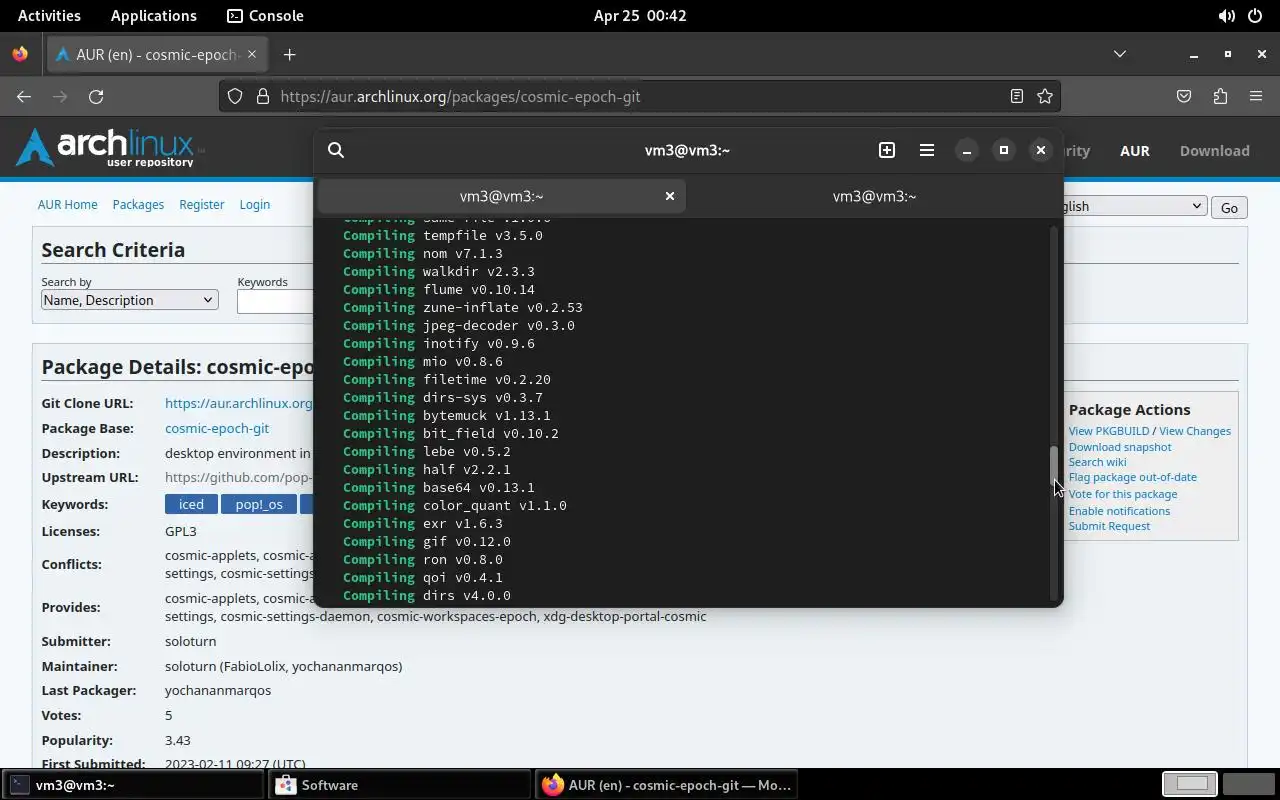Click Vote for this package link
Image resolution: width=1280 pixels, height=800 pixels.
click(1122, 494)
